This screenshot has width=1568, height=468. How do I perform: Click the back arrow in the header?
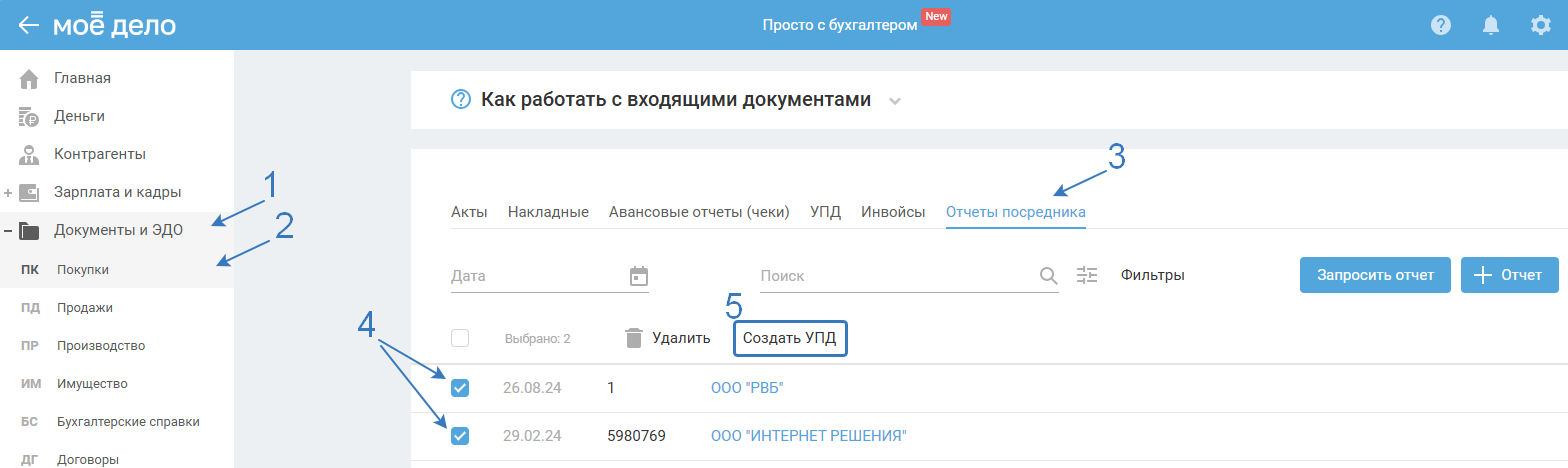pyautogui.click(x=29, y=25)
